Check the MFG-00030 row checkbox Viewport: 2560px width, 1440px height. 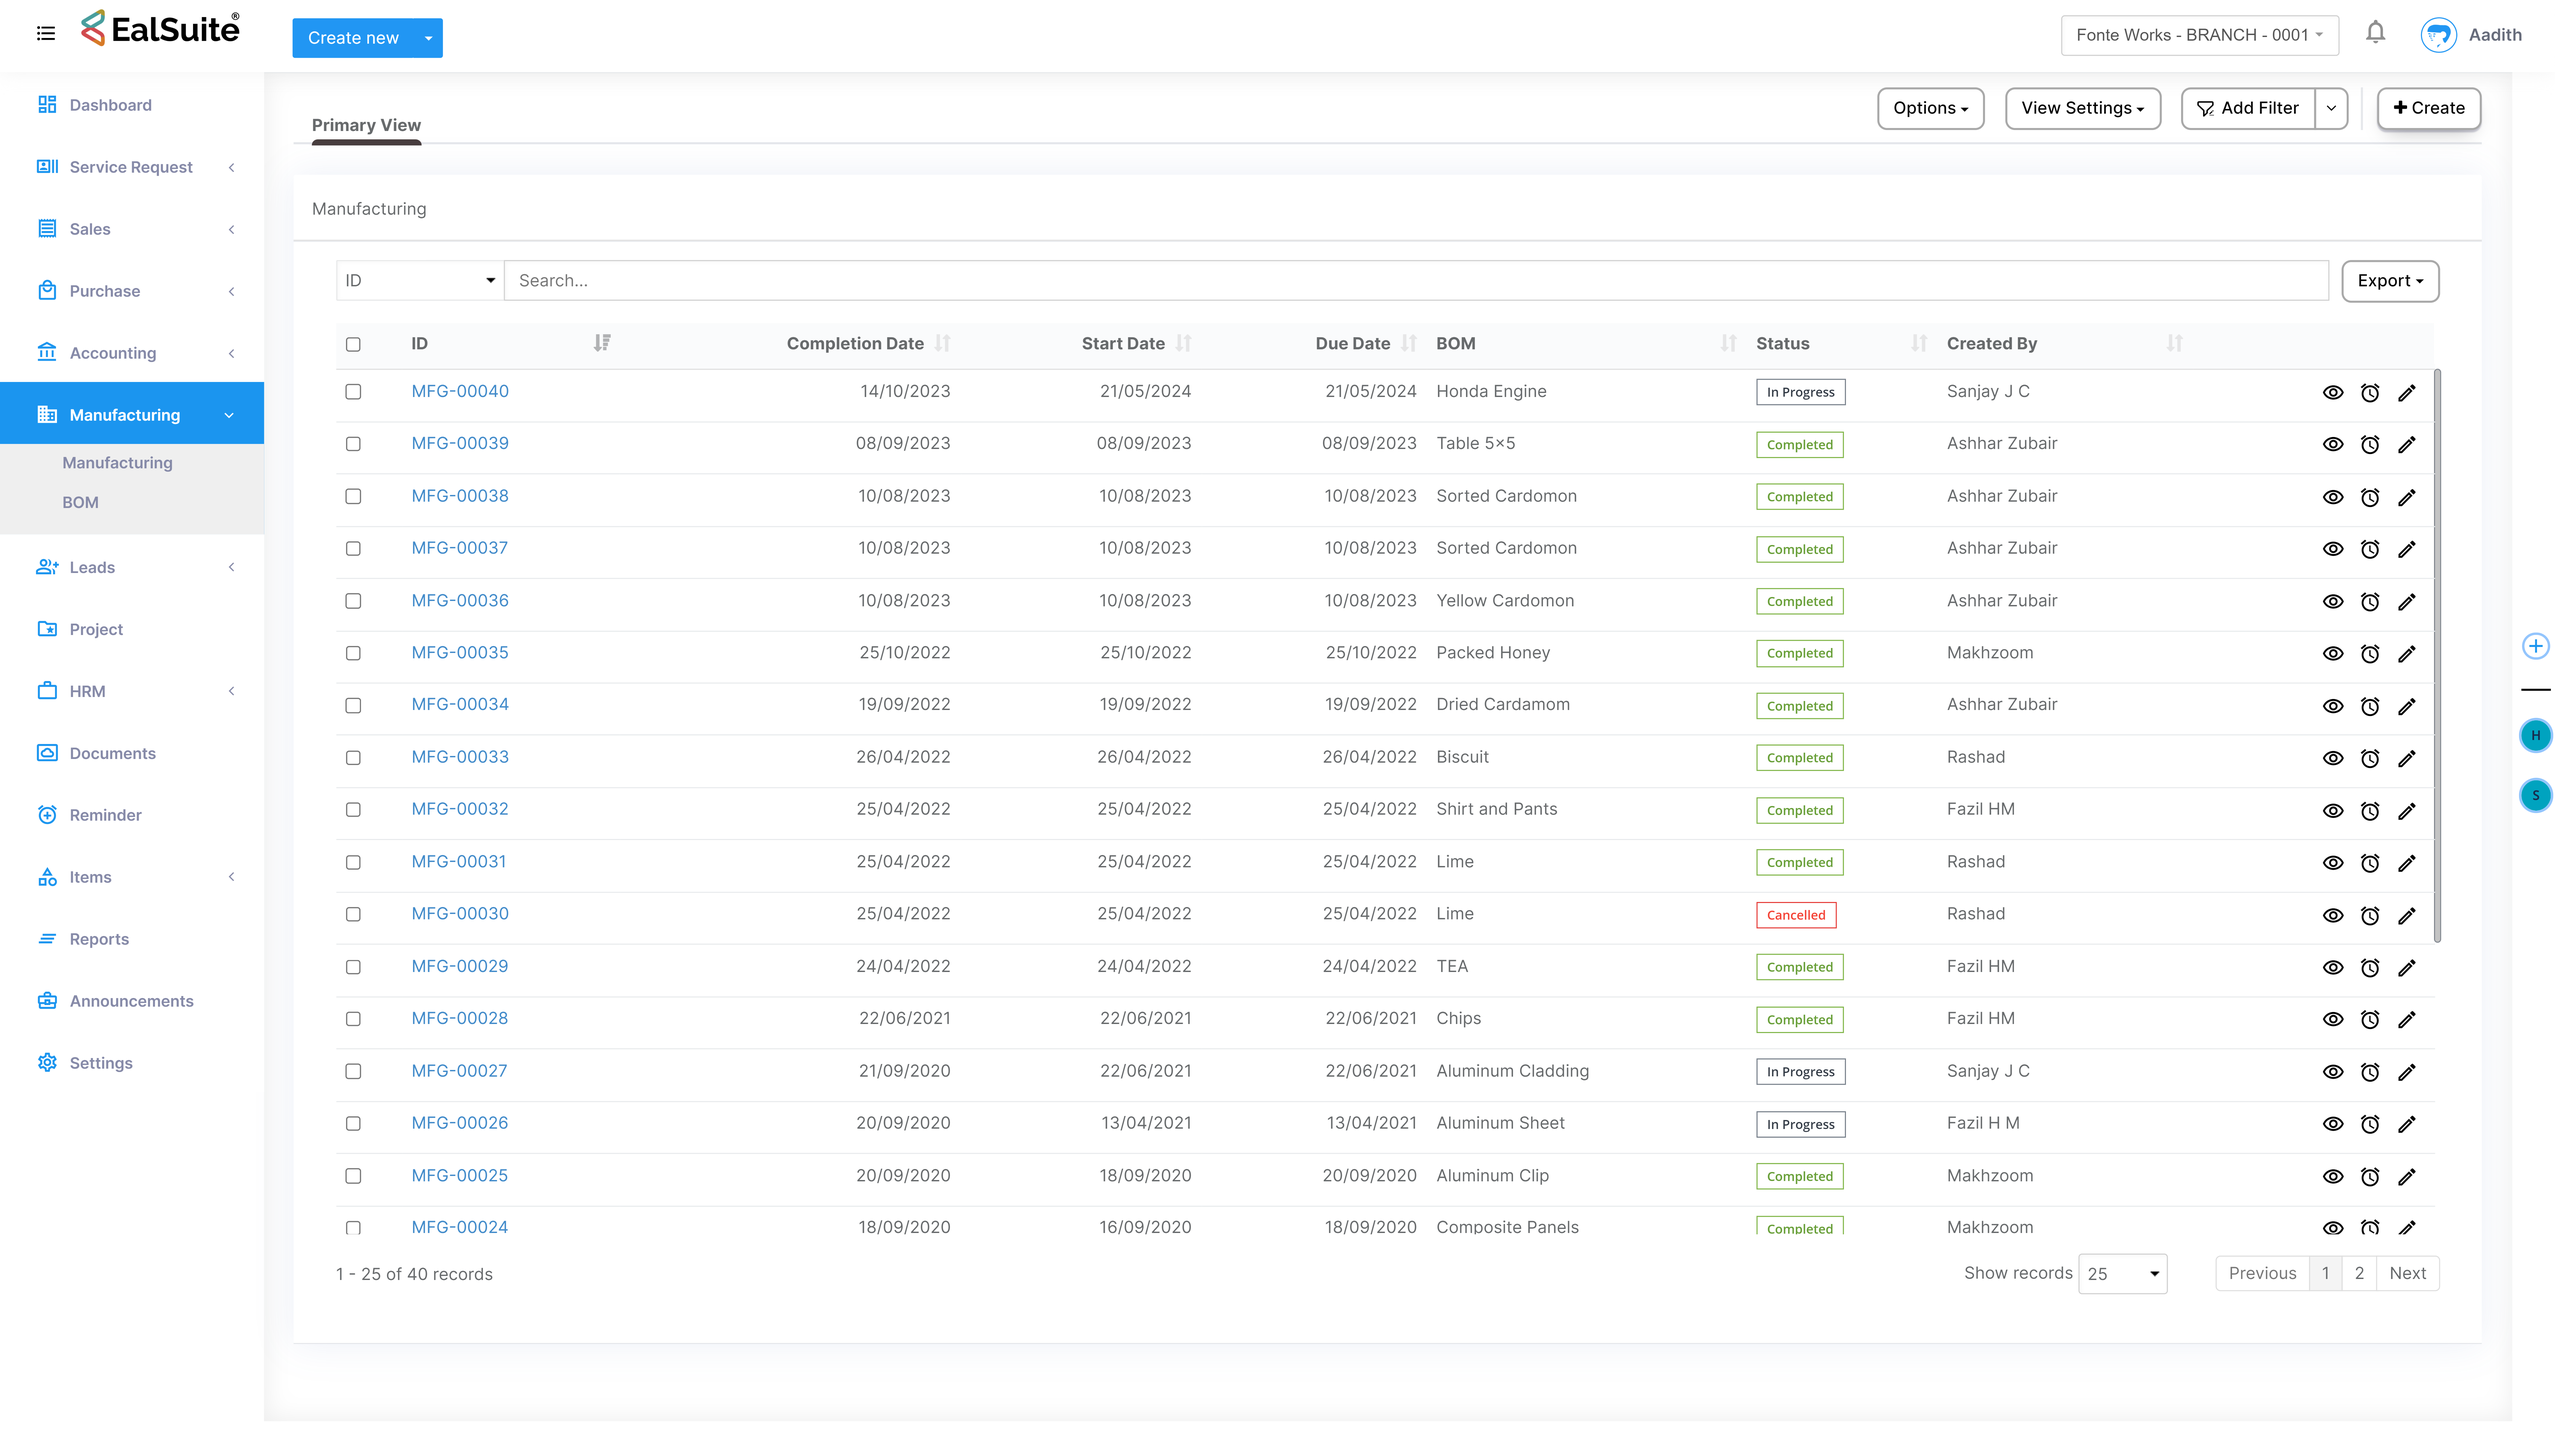[353, 914]
